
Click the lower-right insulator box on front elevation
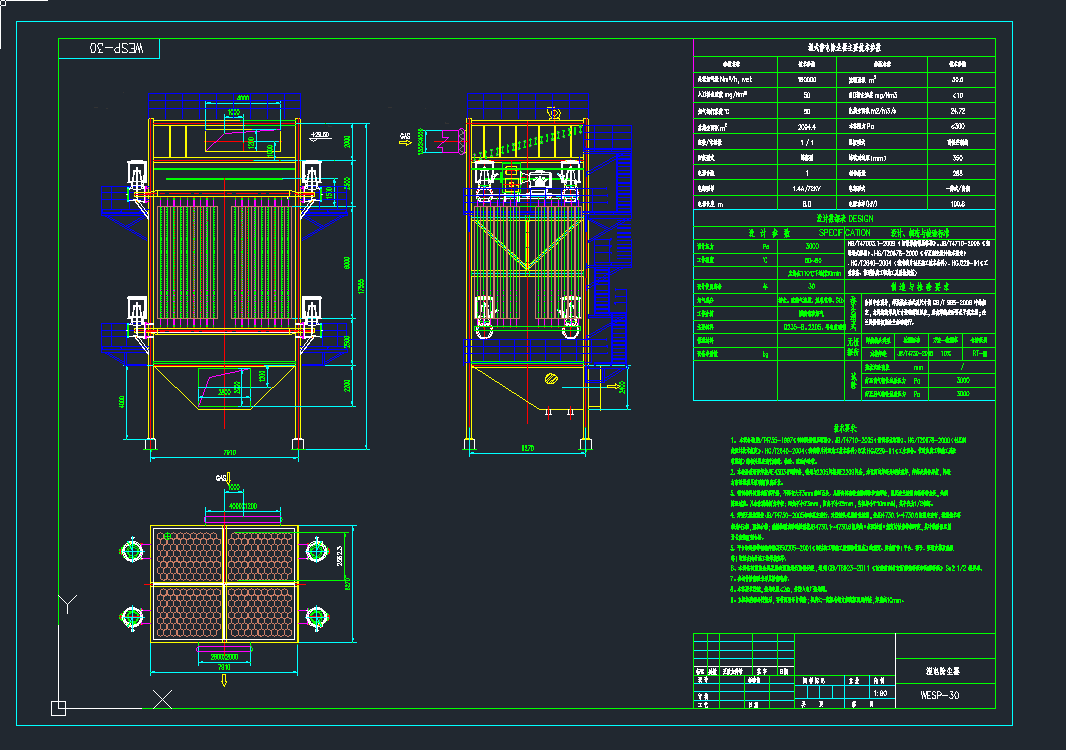click(x=311, y=312)
